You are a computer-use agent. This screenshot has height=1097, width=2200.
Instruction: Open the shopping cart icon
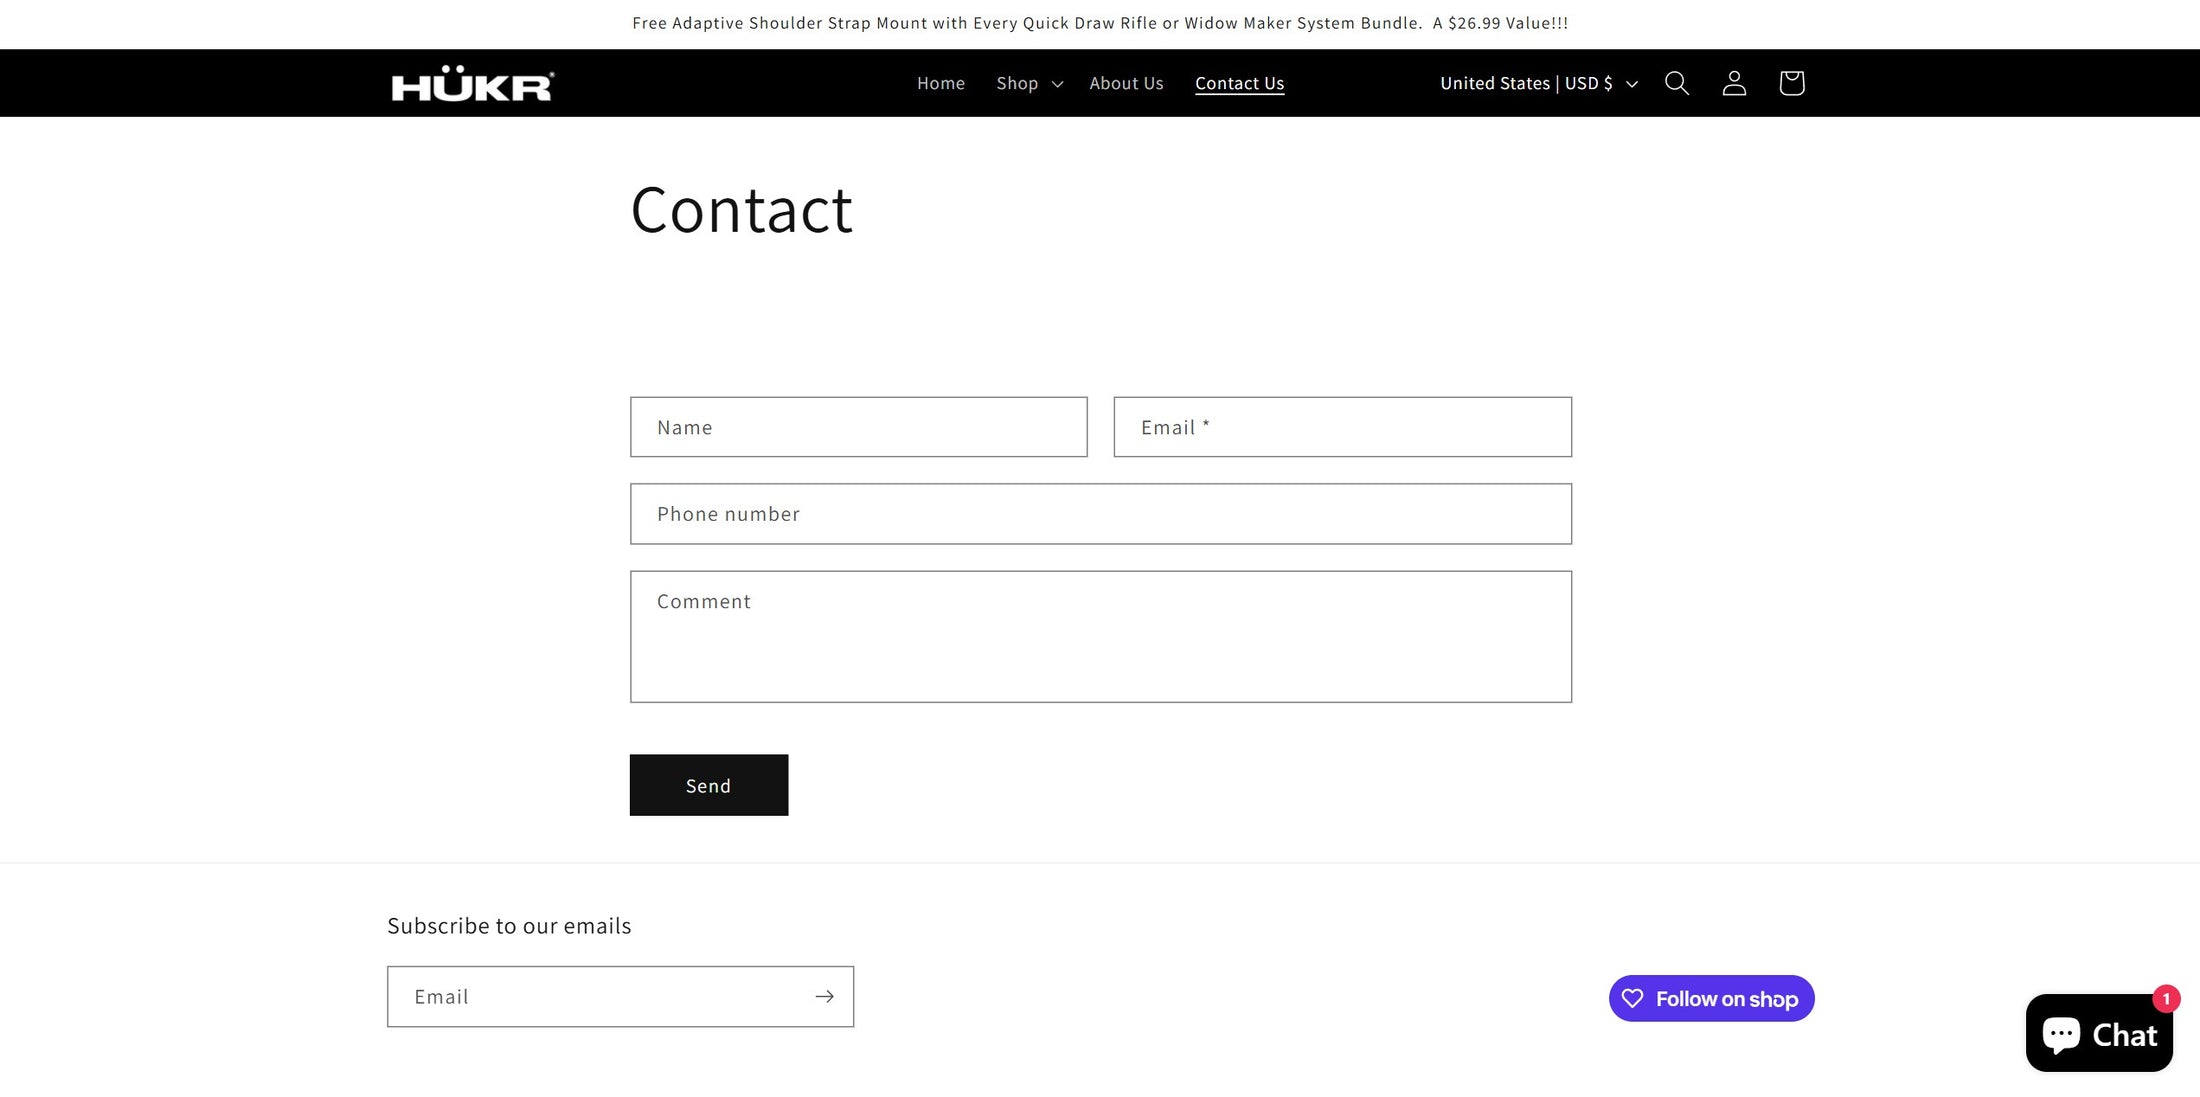pos(1791,83)
